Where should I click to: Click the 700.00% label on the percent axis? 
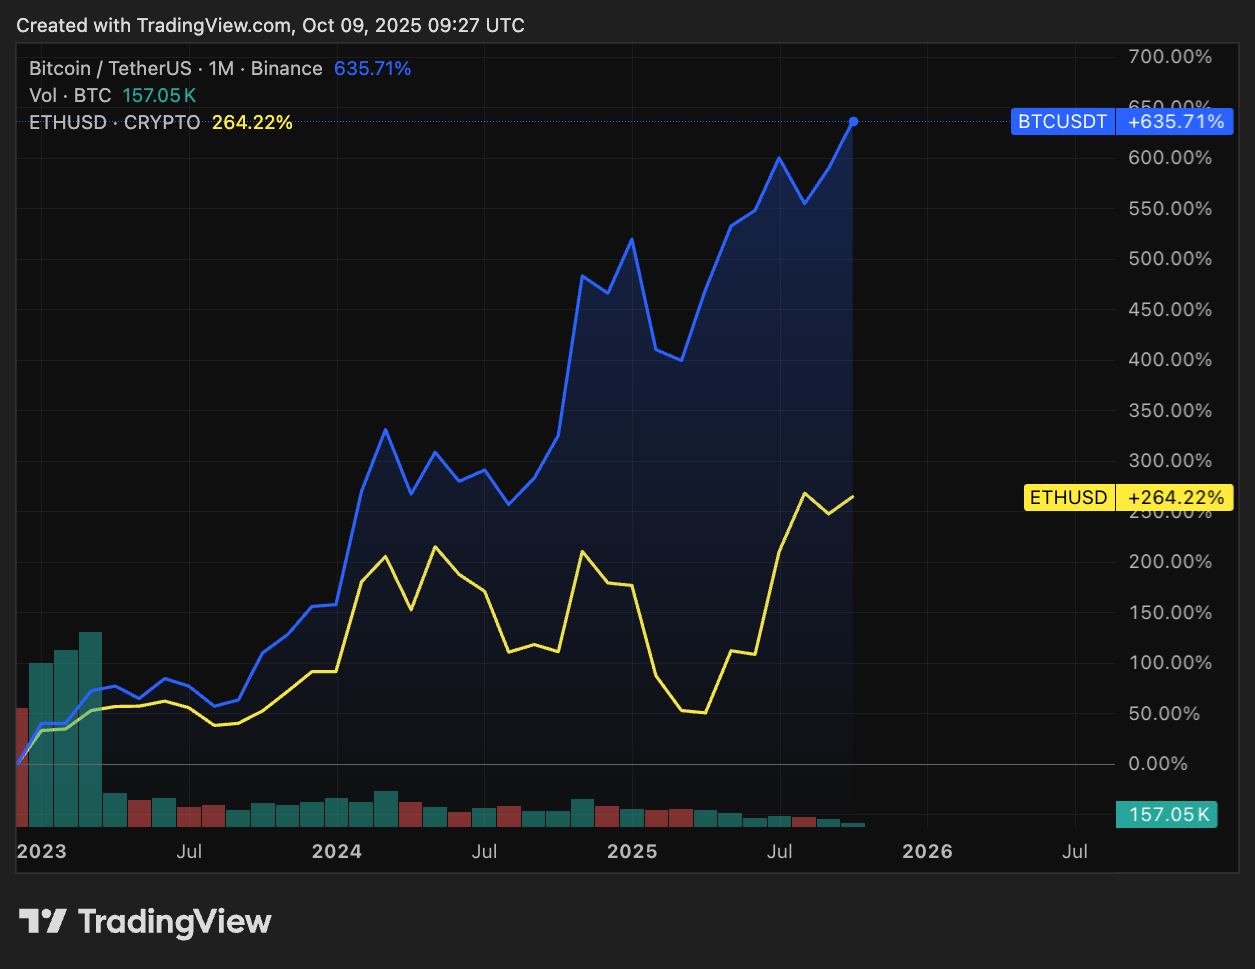pos(1170,57)
